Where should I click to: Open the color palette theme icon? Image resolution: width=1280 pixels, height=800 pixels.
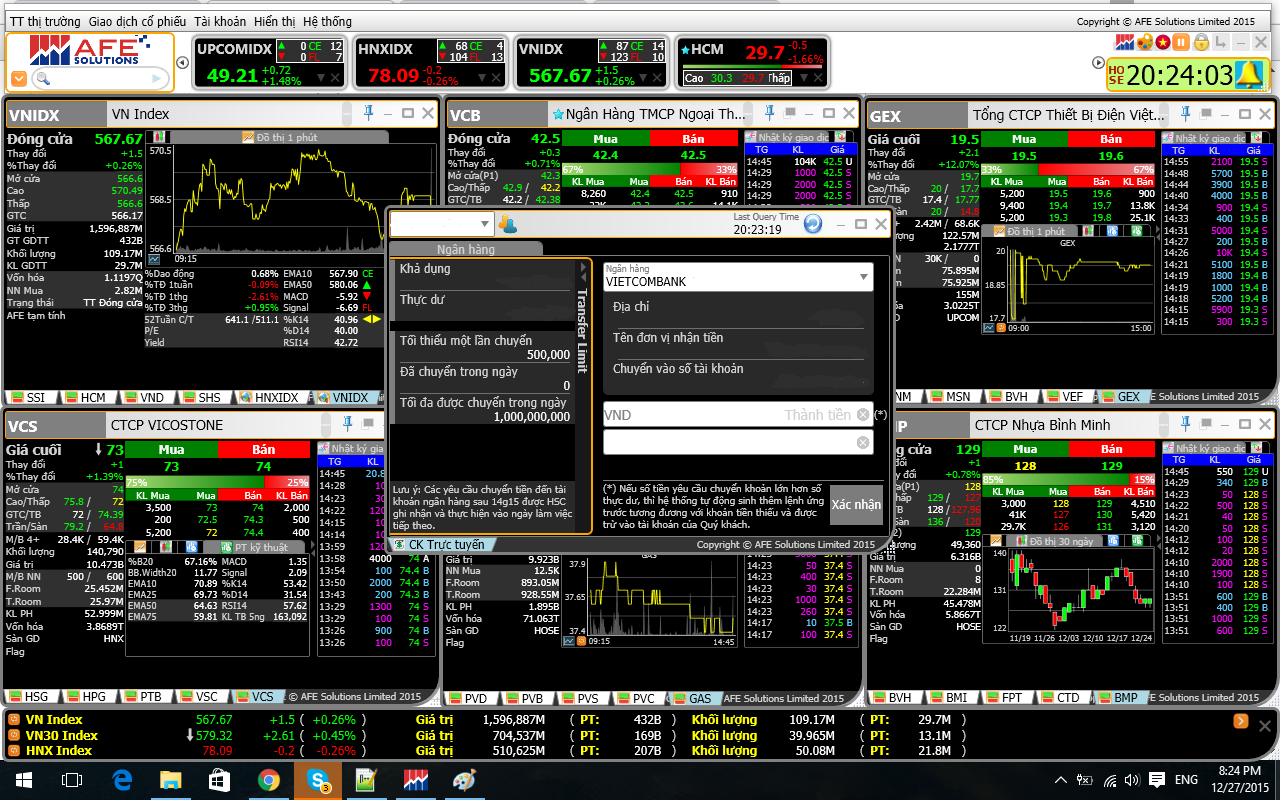(x=1145, y=42)
